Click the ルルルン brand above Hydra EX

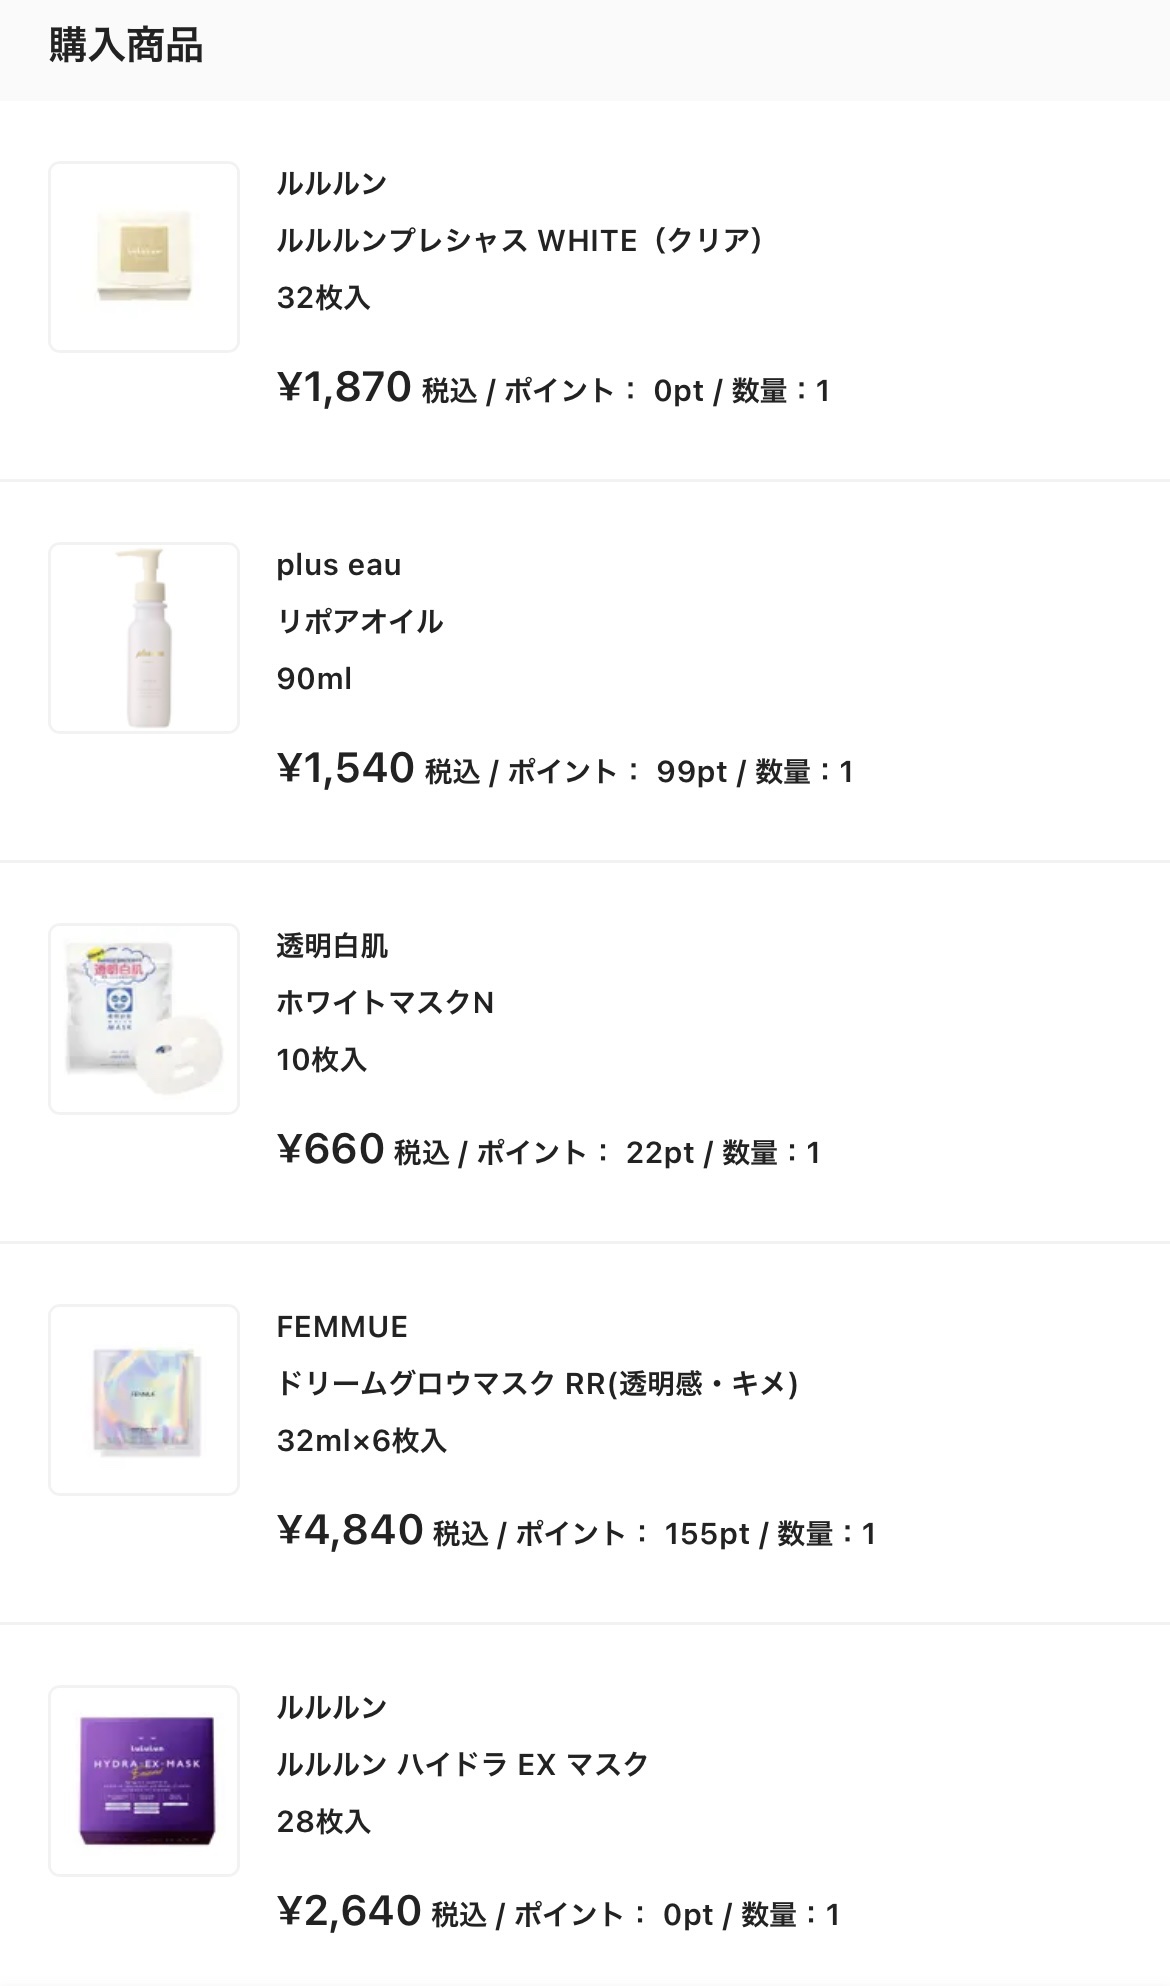click(332, 1708)
